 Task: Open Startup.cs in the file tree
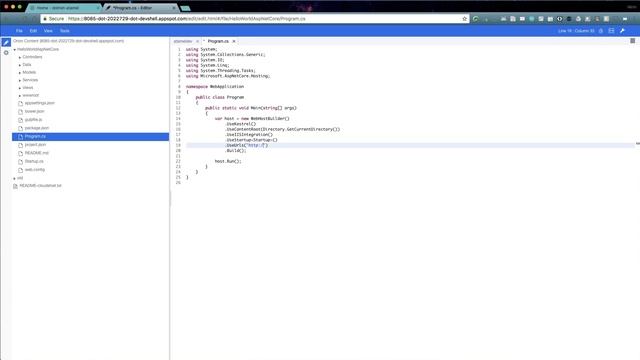click(x=34, y=161)
